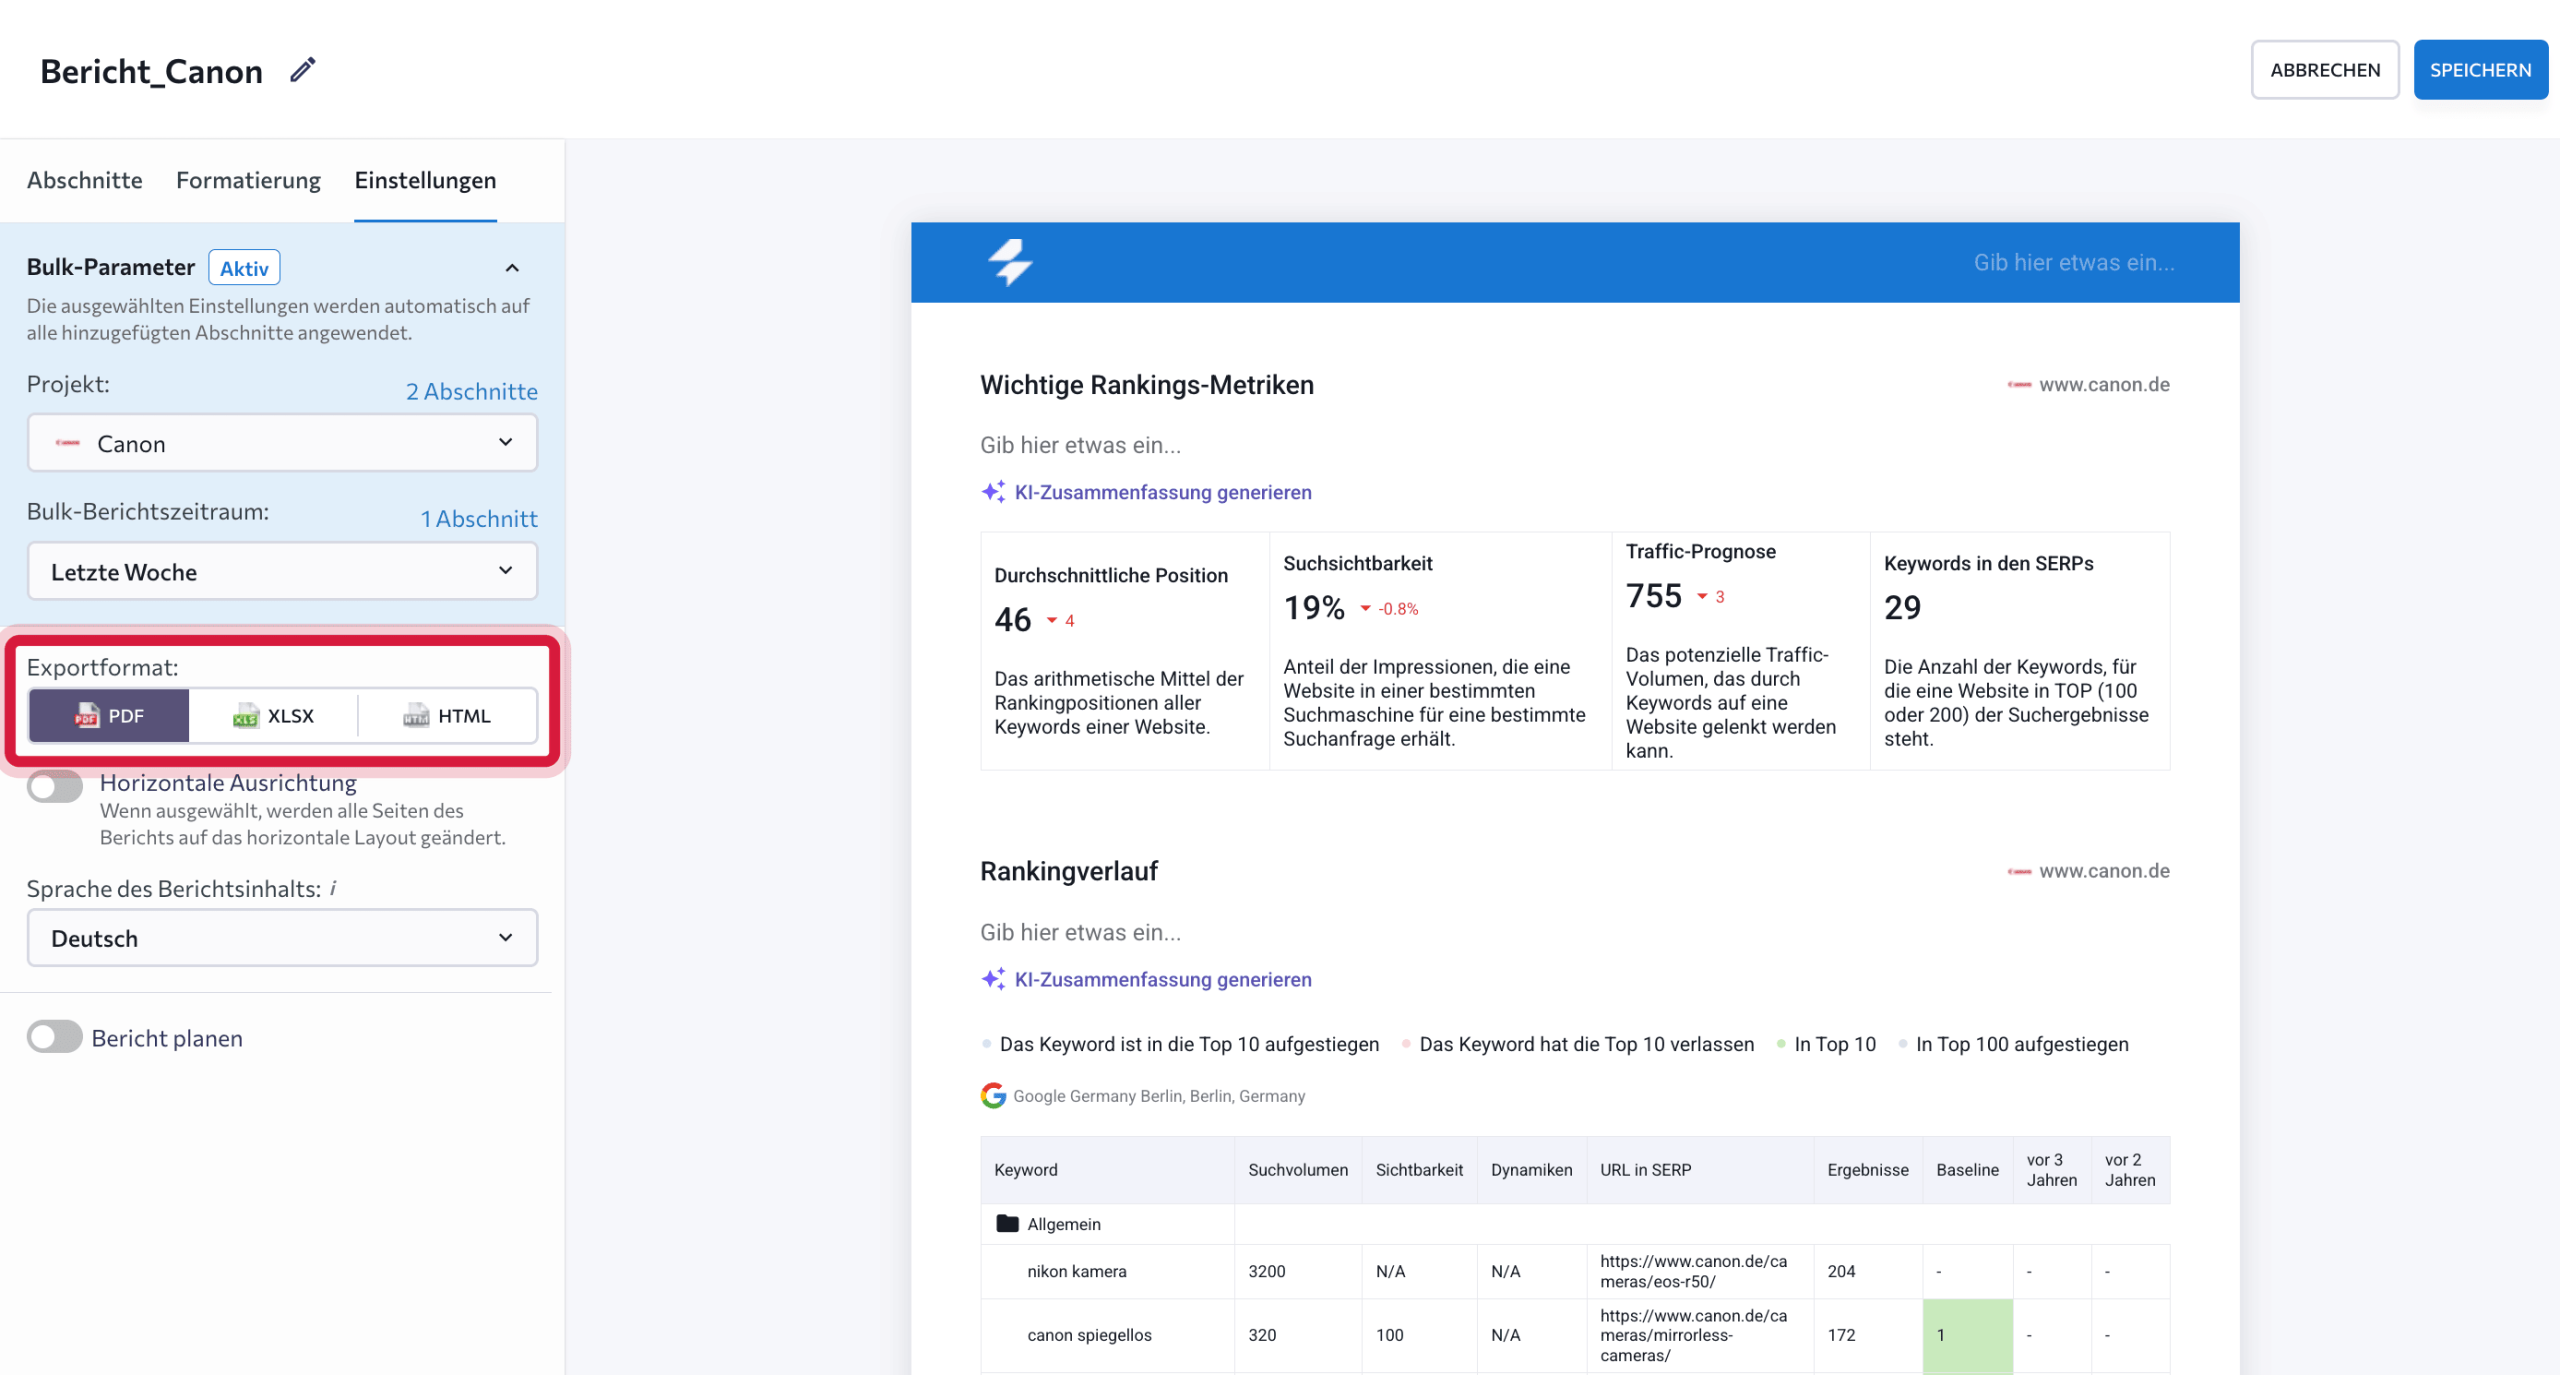
Task: Click Suchvolumen column header
Action: point(1298,1170)
